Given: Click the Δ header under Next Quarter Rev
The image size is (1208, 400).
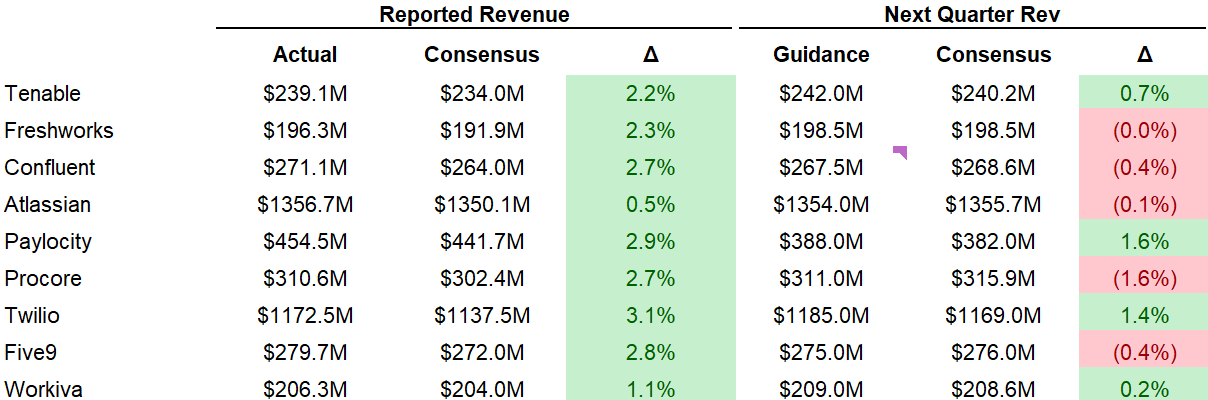Looking at the screenshot, I should click(1145, 55).
